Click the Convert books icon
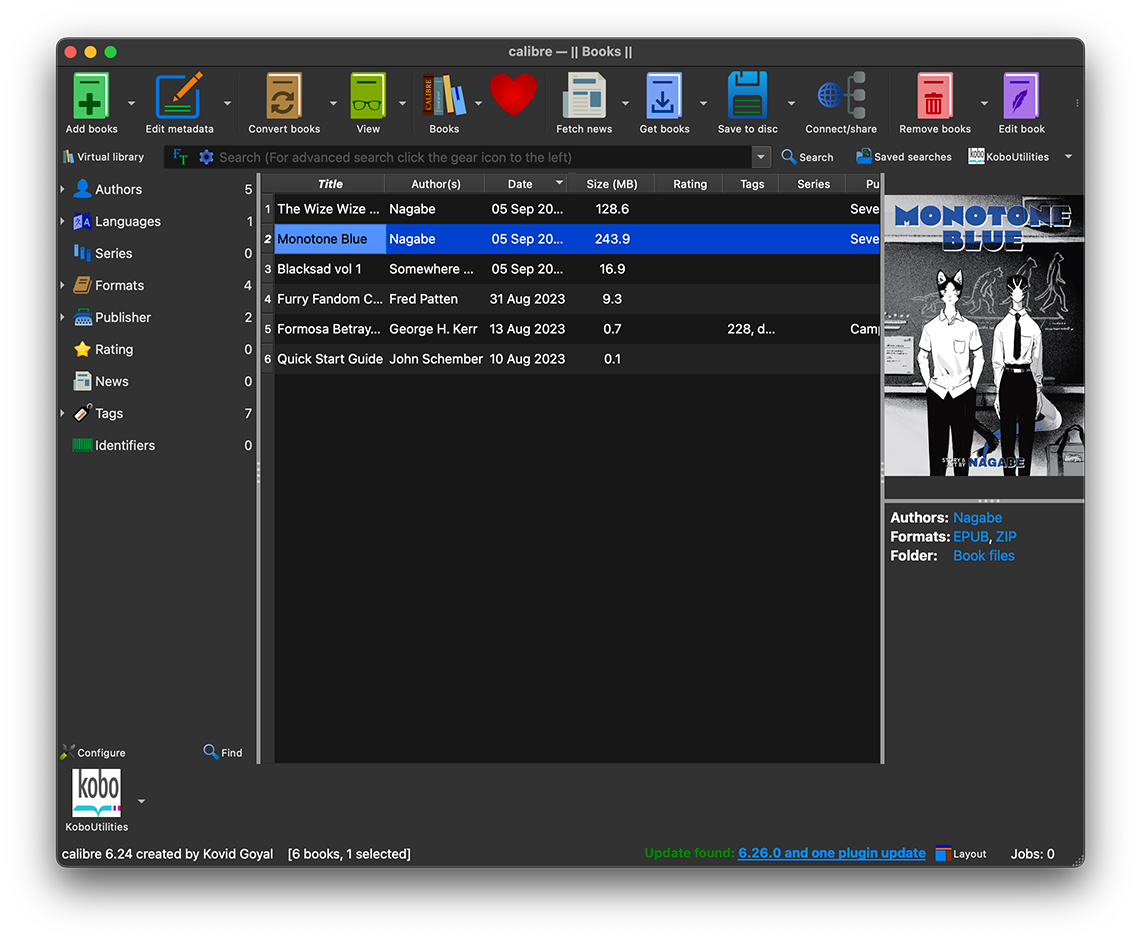 point(284,96)
